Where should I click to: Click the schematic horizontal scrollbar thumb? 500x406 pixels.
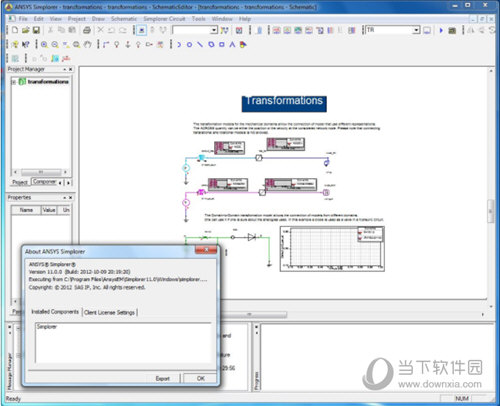tap(249, 314)
